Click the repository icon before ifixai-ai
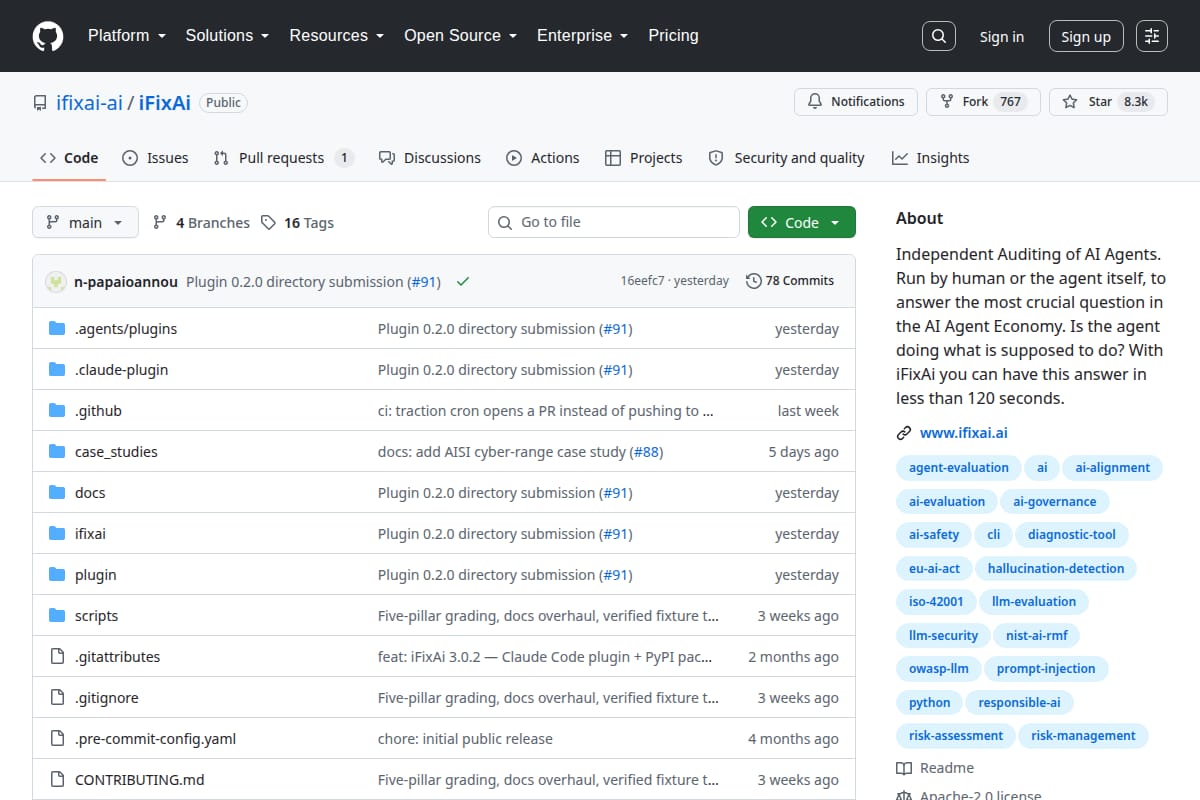Viewport: 1200px width, 800px height. tap(40, 103)
